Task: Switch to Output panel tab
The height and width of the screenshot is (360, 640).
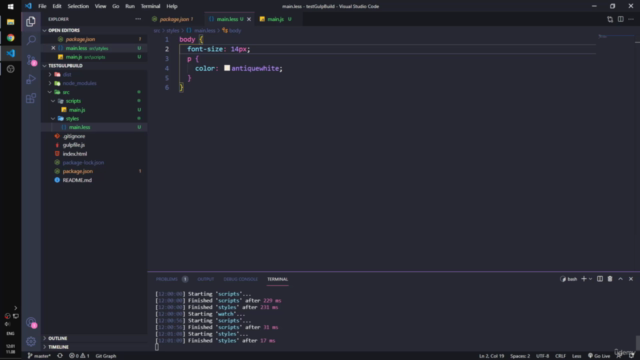Action: (x=205, y=279)
